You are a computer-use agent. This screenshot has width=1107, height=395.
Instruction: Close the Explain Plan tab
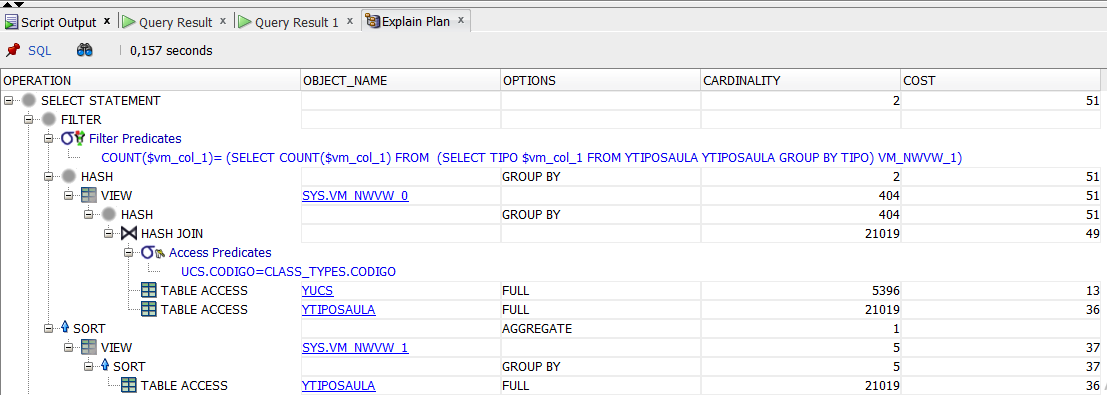pyautogui.click(x=460, y=20)
